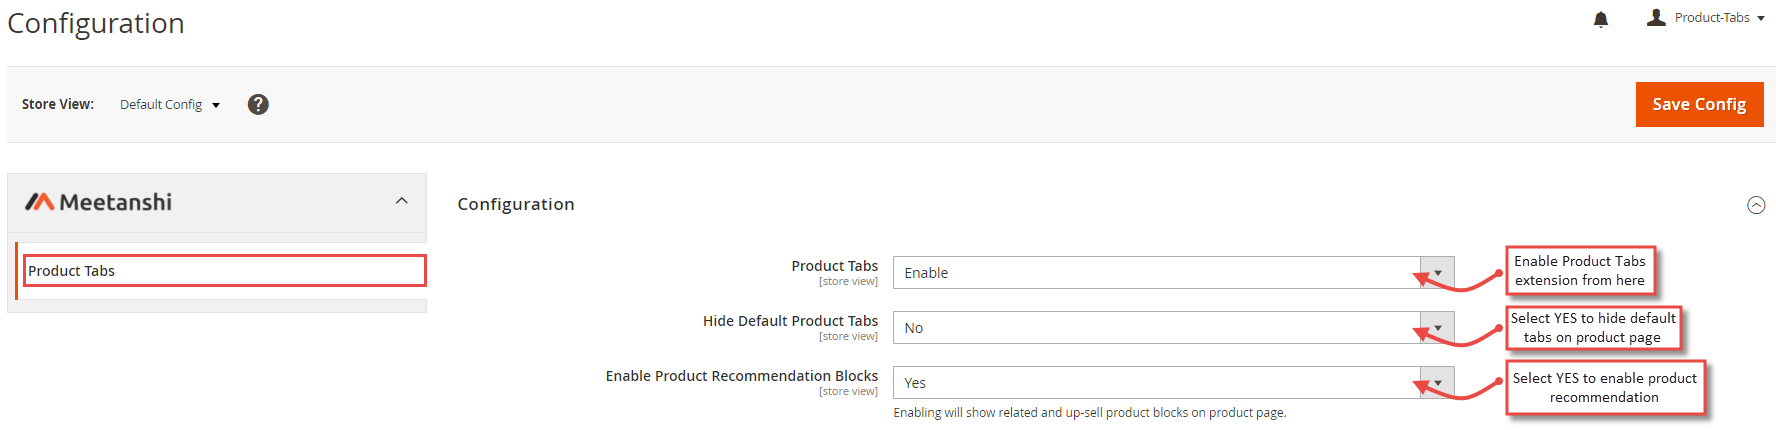Click the 'hide default tabs' callout note
This screenshot has height=430, width=1776.
[1593, 328]
